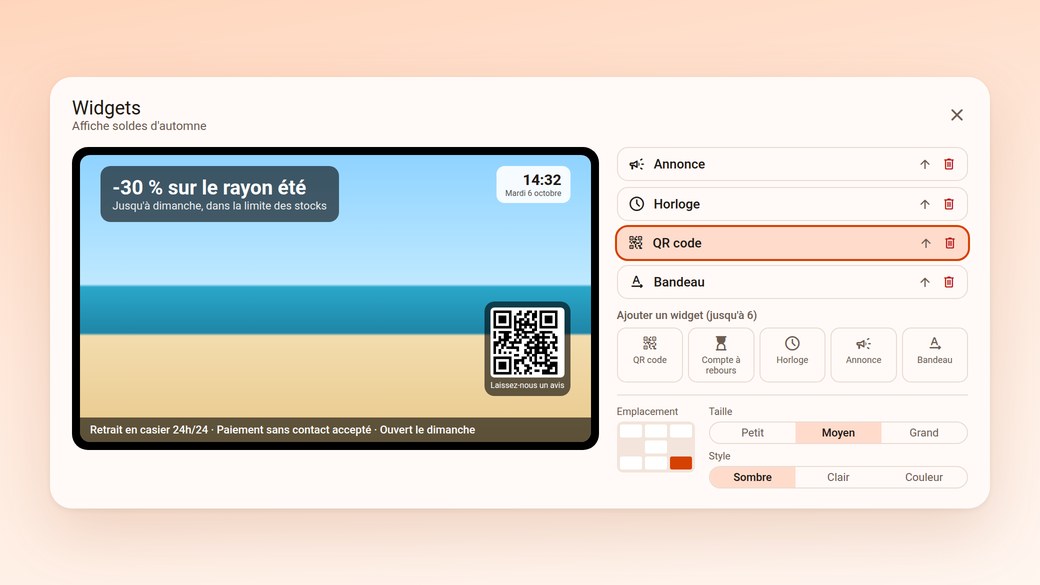The image size is (1040, 585).
Task: Click the 'Emplacement' label
Action: (x=647, y=412)
